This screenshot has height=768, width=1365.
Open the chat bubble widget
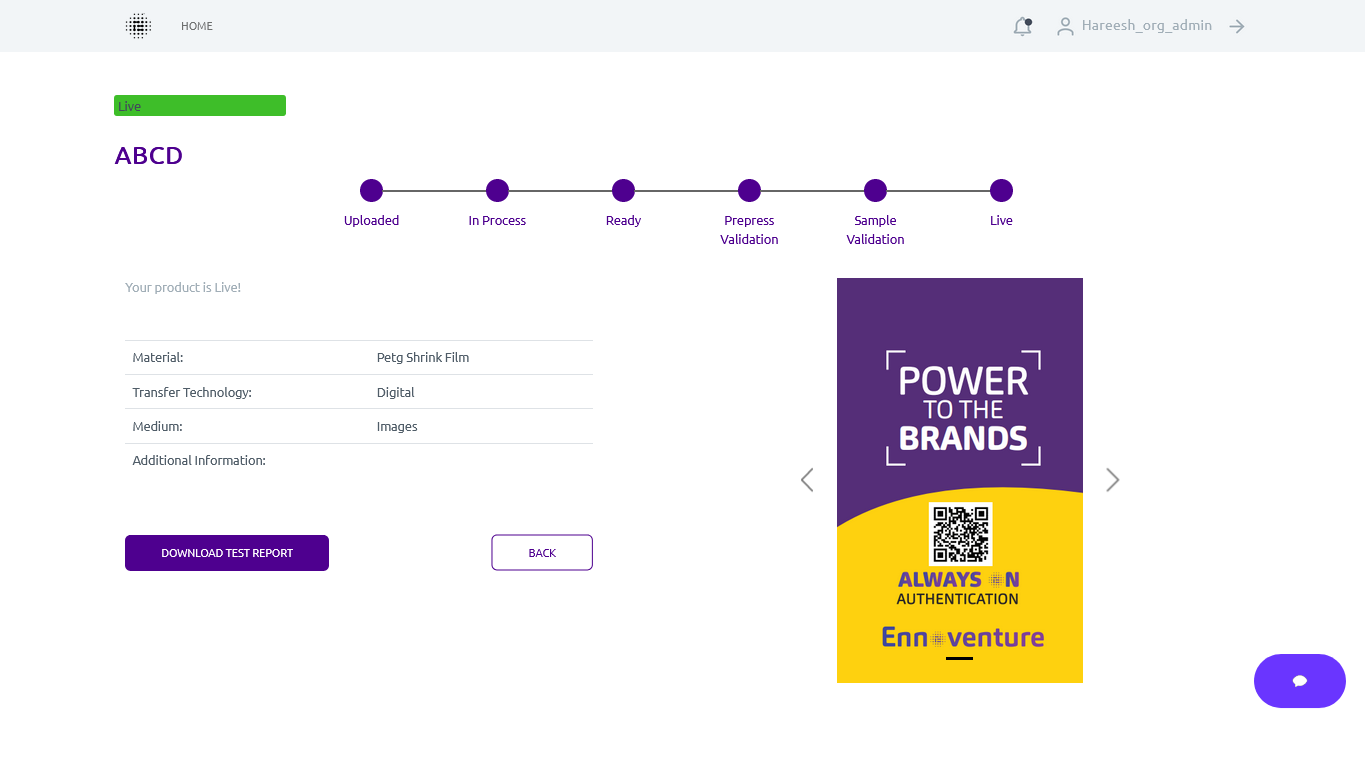point(1299,681)
